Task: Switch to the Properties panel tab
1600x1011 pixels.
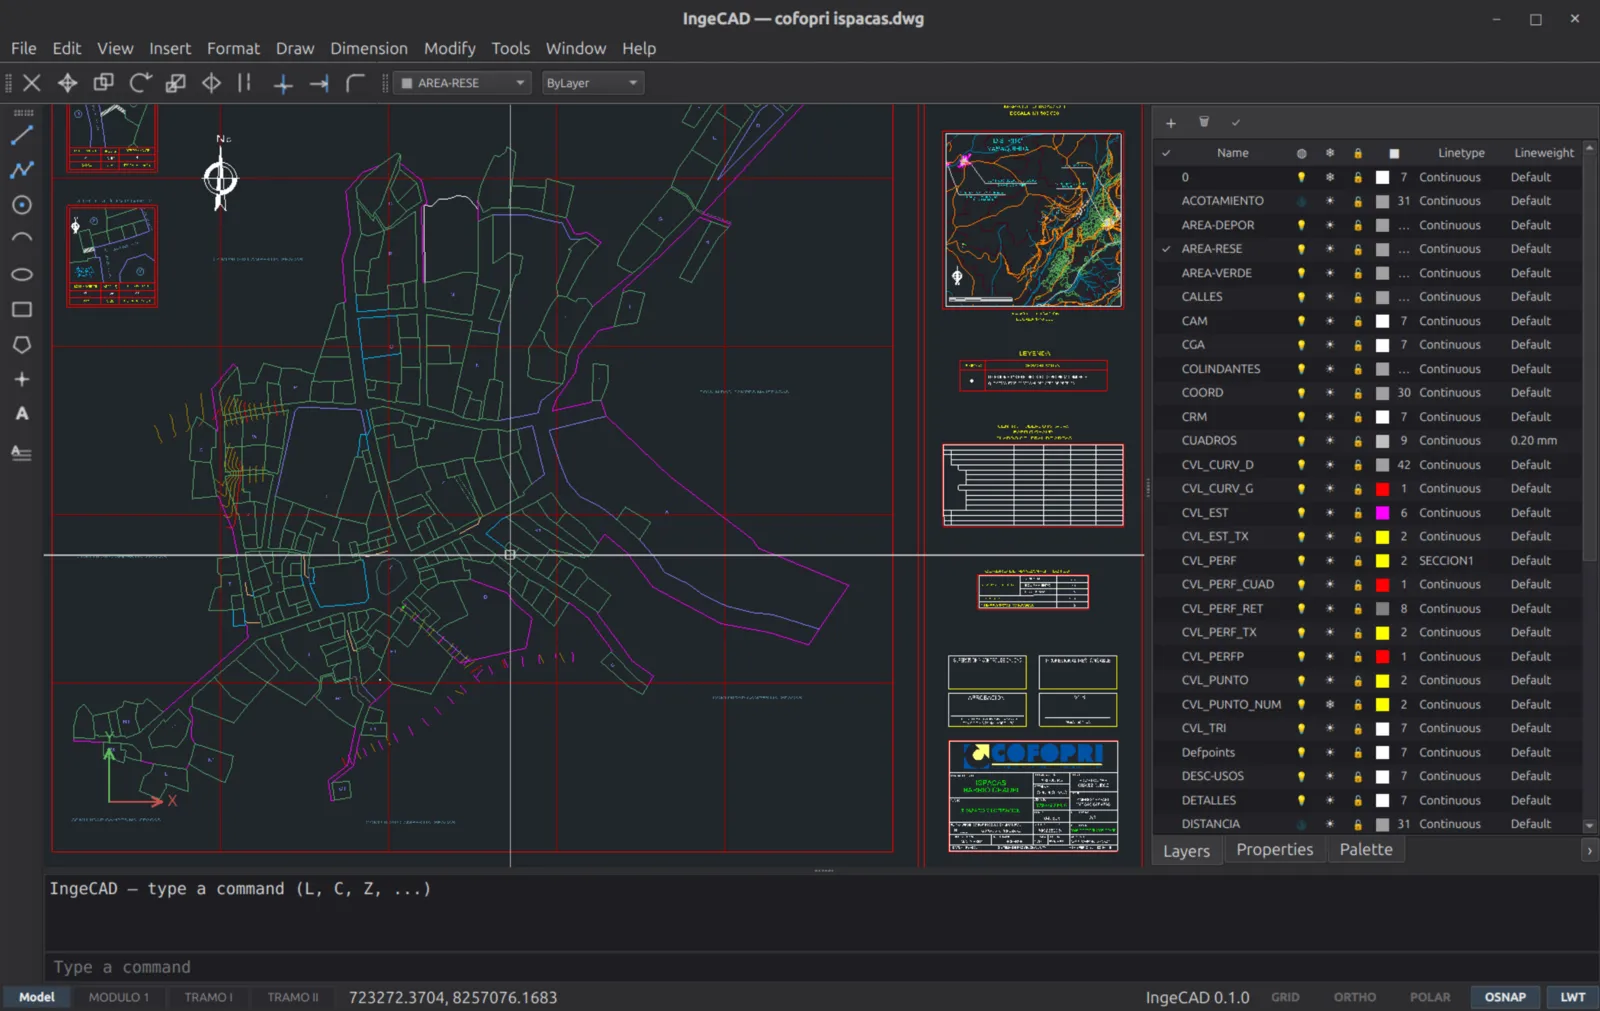Action: point(1274,850)
